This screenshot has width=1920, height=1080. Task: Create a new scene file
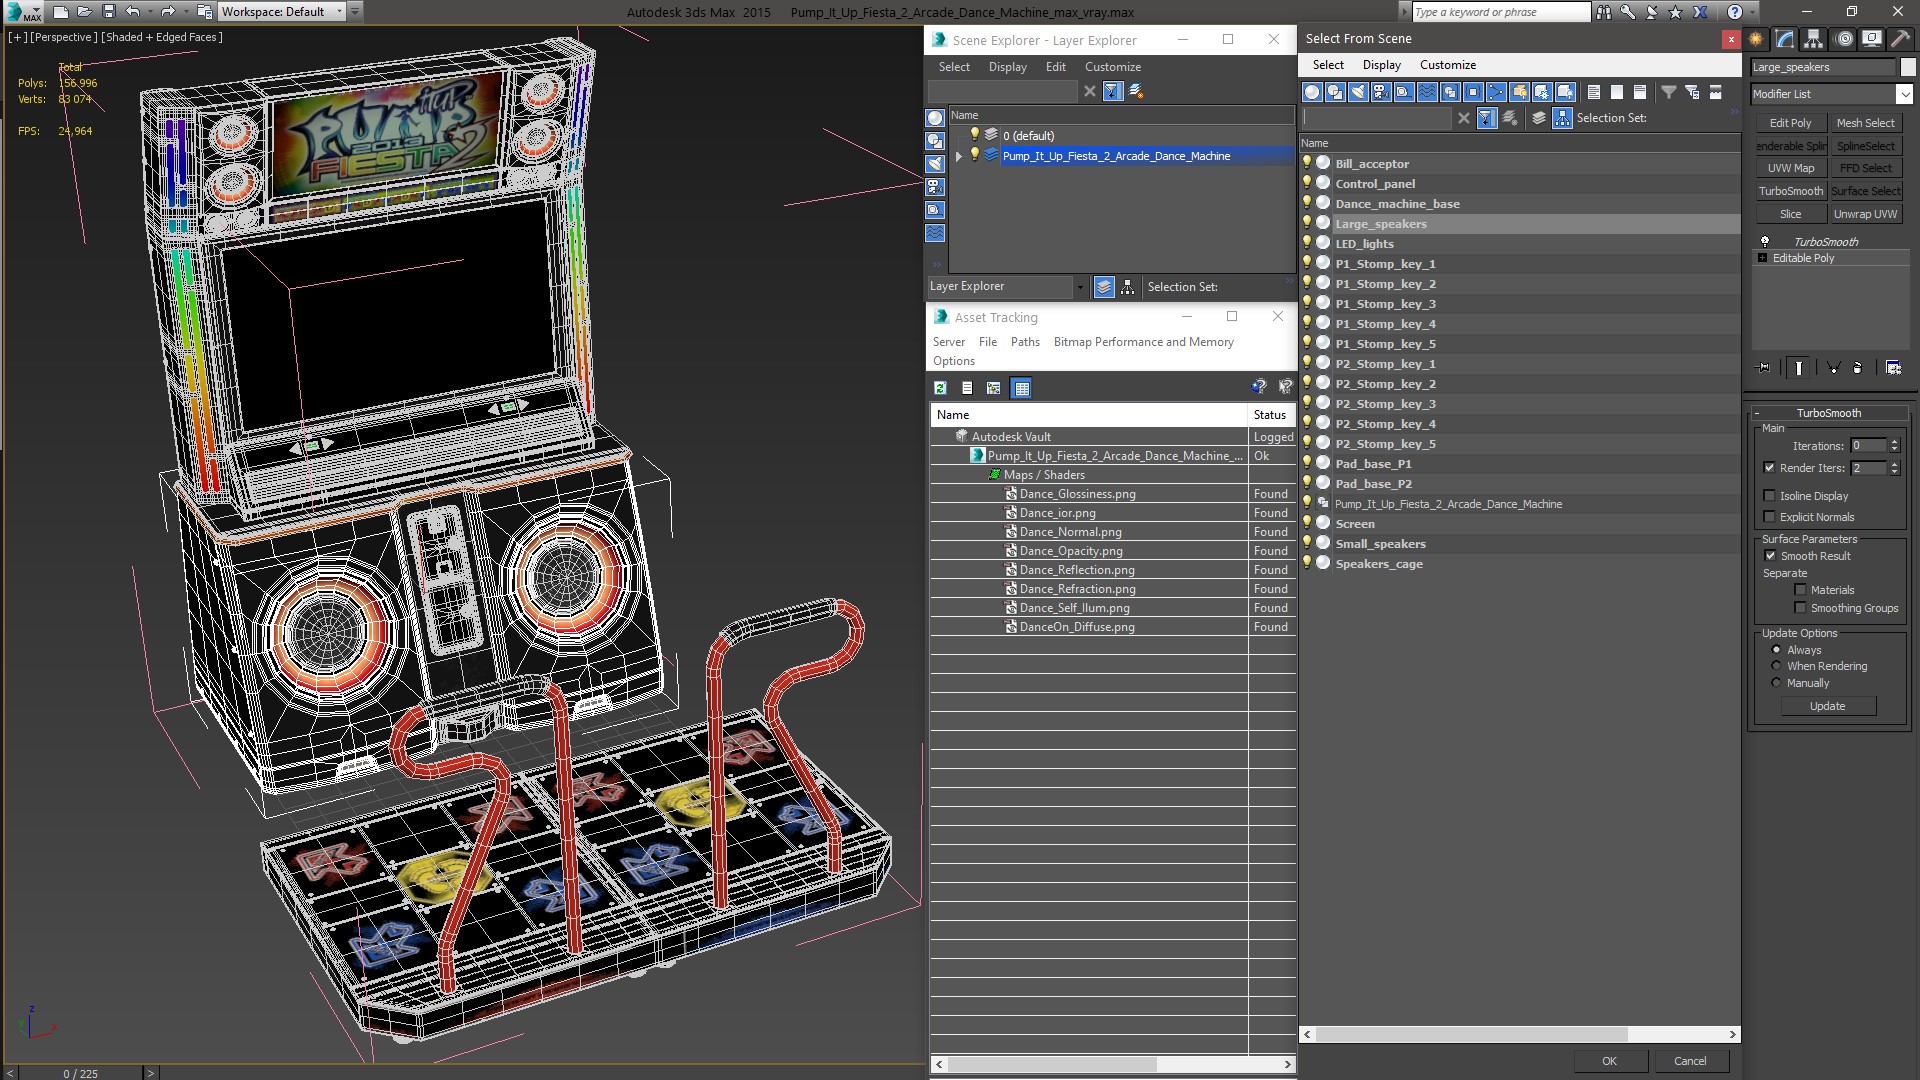(x=60, y=12)
